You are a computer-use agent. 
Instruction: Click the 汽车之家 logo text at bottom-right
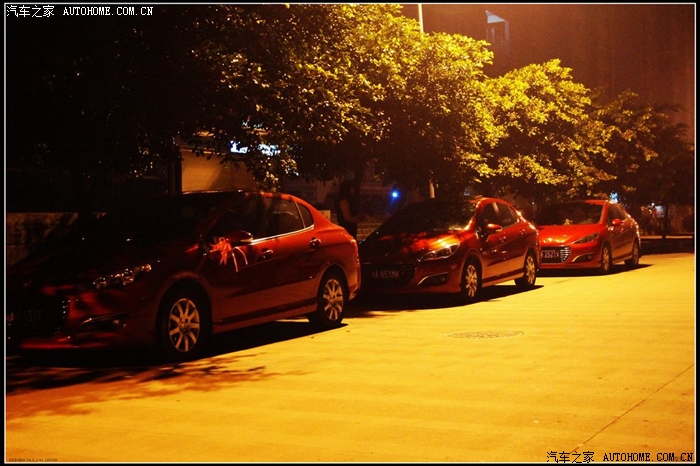pos(570,456)
